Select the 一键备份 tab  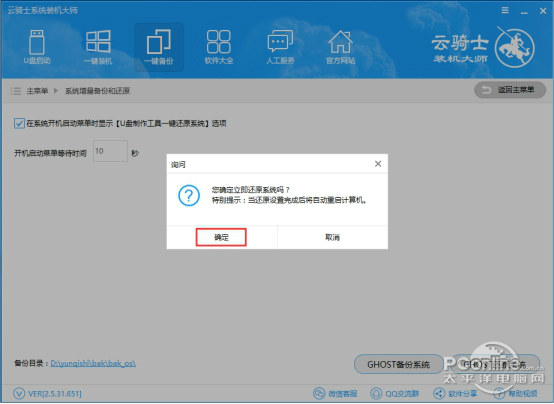tap(159, 47)
